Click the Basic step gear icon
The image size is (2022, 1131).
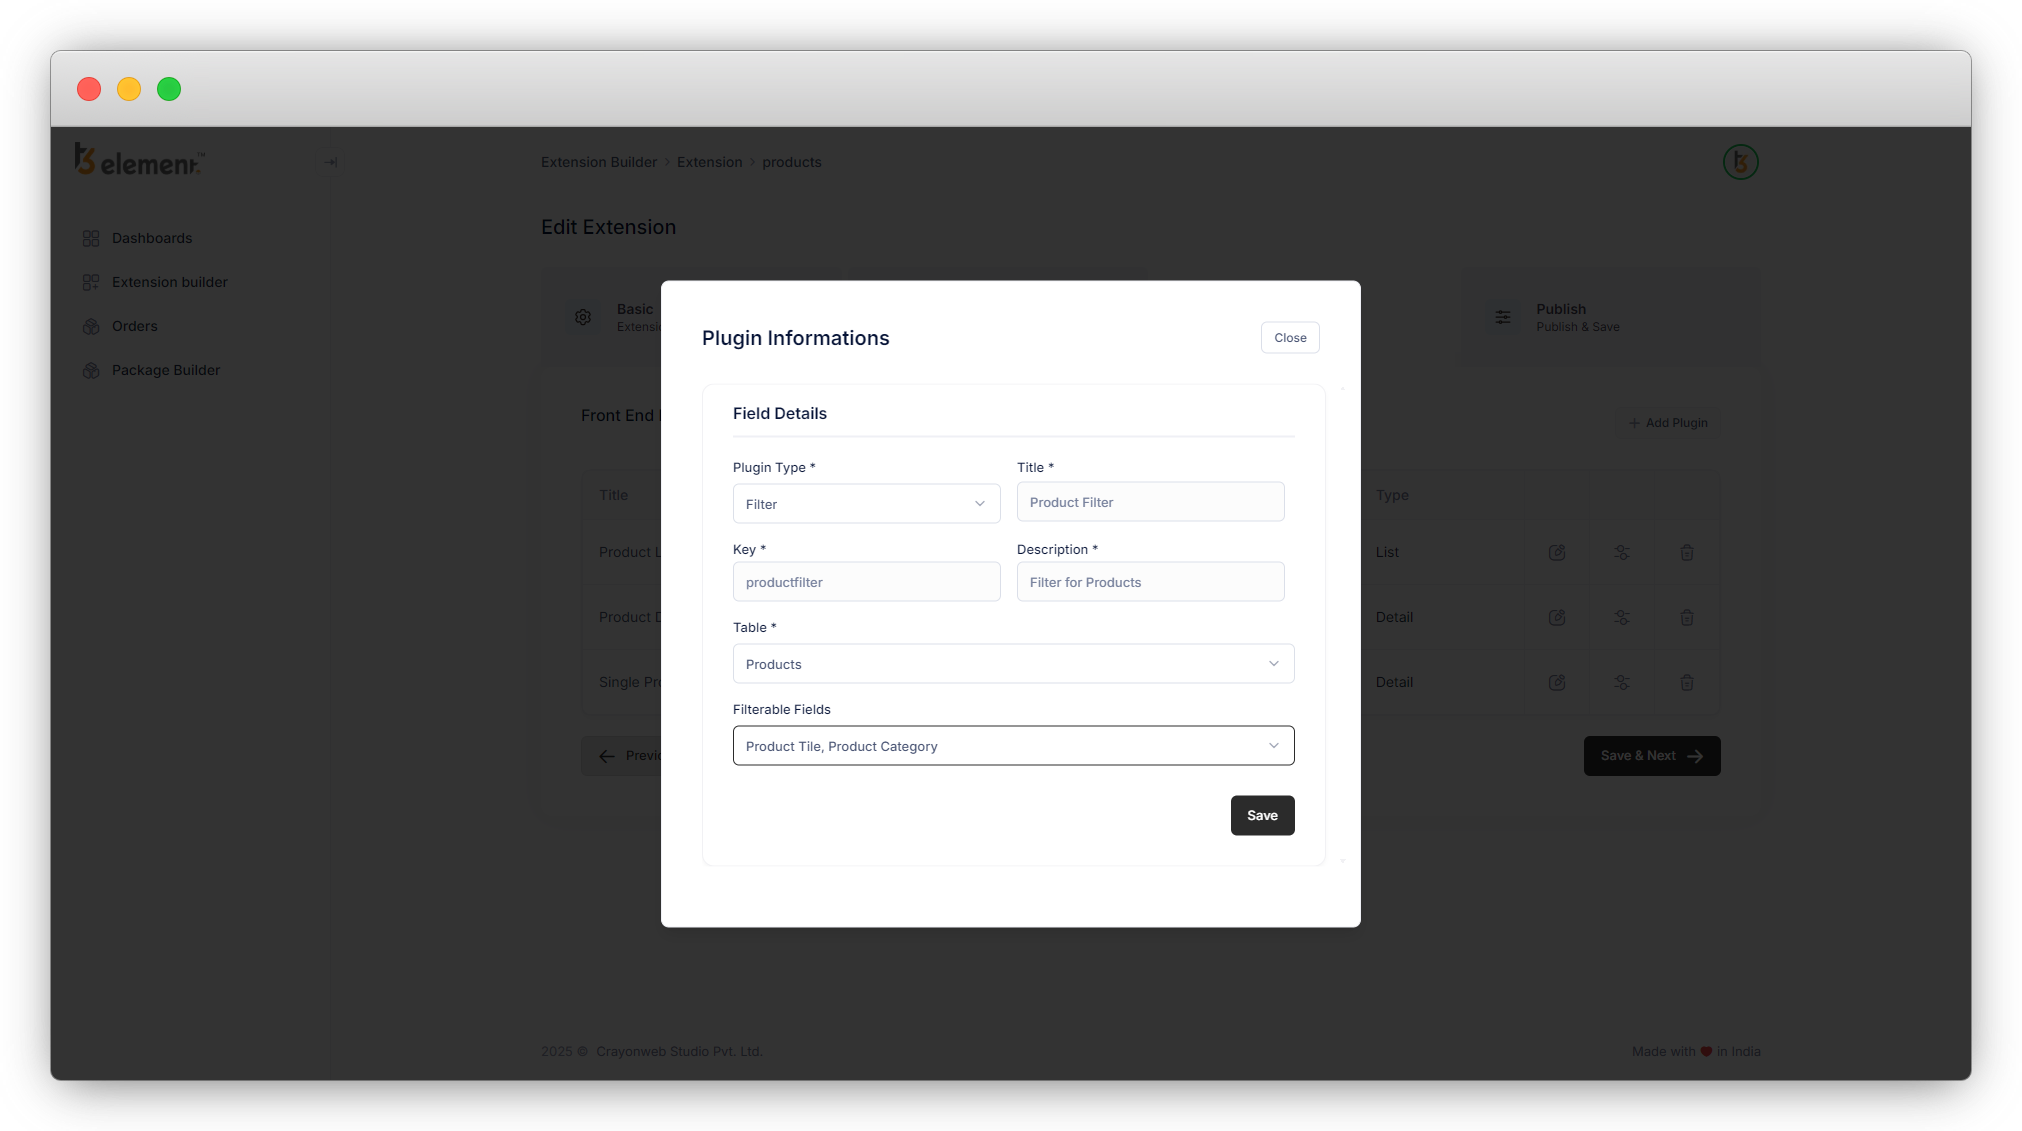pyautogui.click(x=583, y=317)
